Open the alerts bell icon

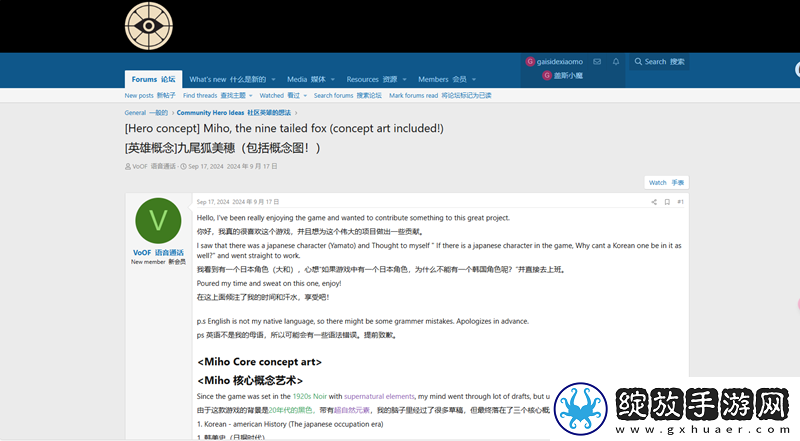(x=616, y=62)
